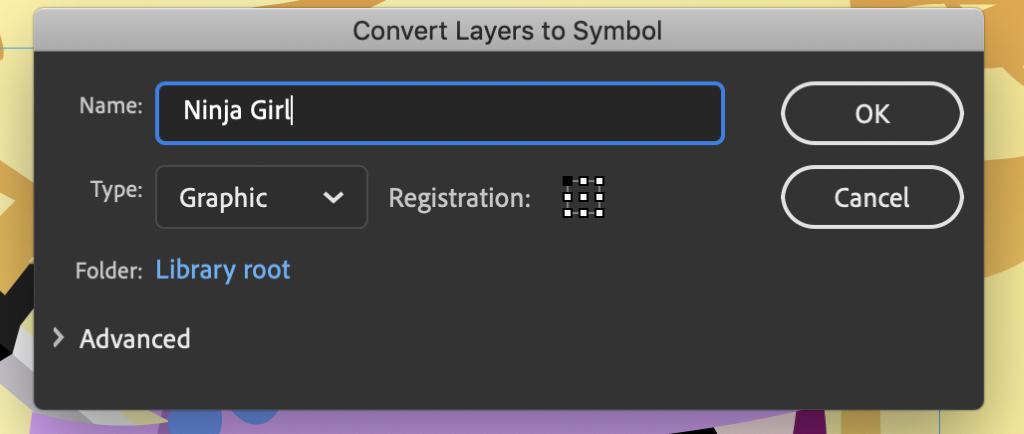Expand the Advanced section arrow
This screenshot has height=434, width=1024.
(x=58, y=337)
